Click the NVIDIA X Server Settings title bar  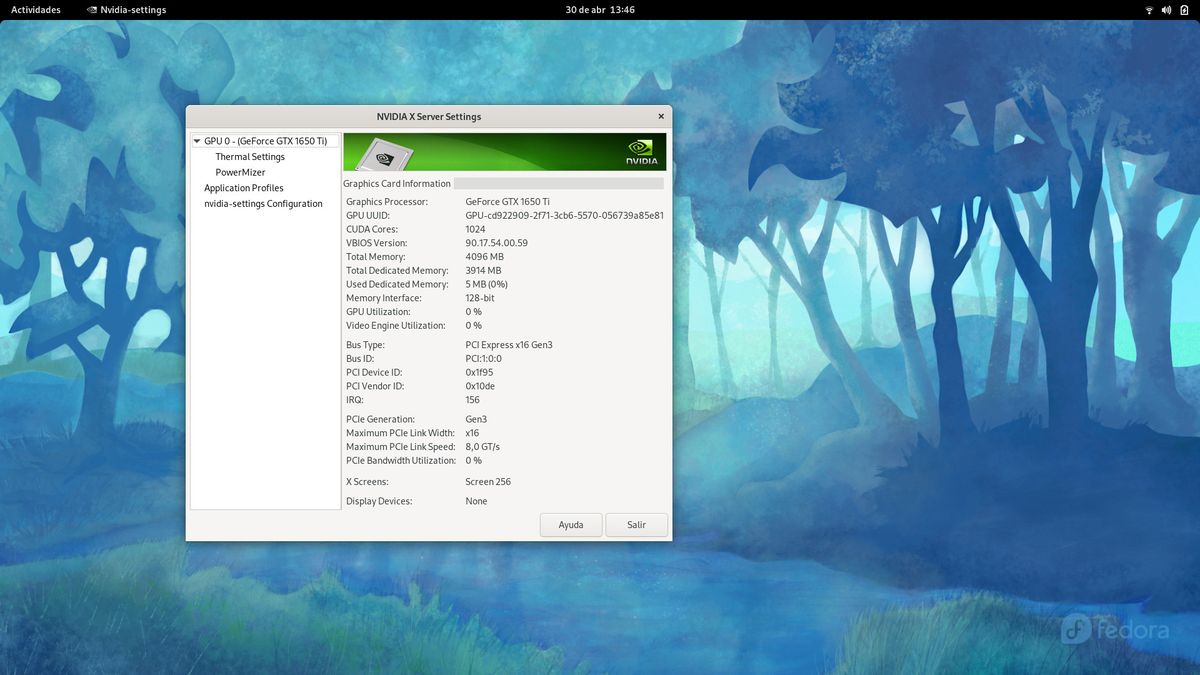(428, 117)
